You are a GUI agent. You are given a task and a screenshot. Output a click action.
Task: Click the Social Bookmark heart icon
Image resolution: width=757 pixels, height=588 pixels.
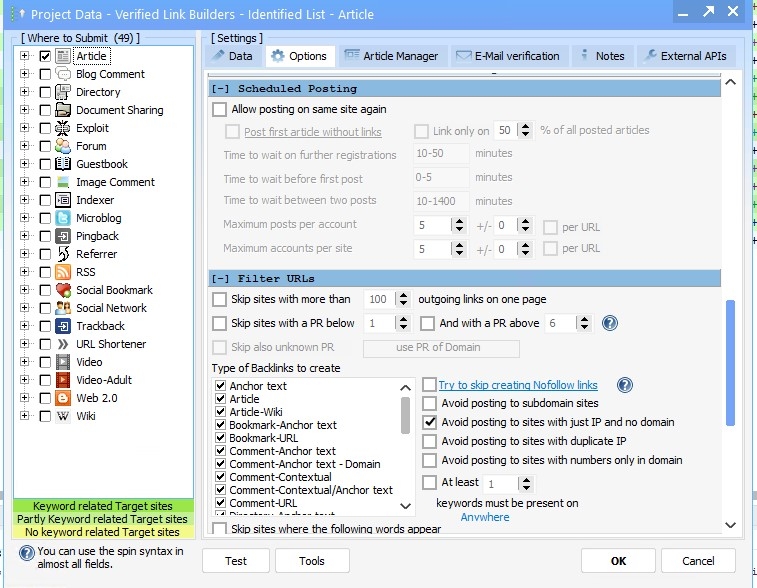[x=63, y=290]
